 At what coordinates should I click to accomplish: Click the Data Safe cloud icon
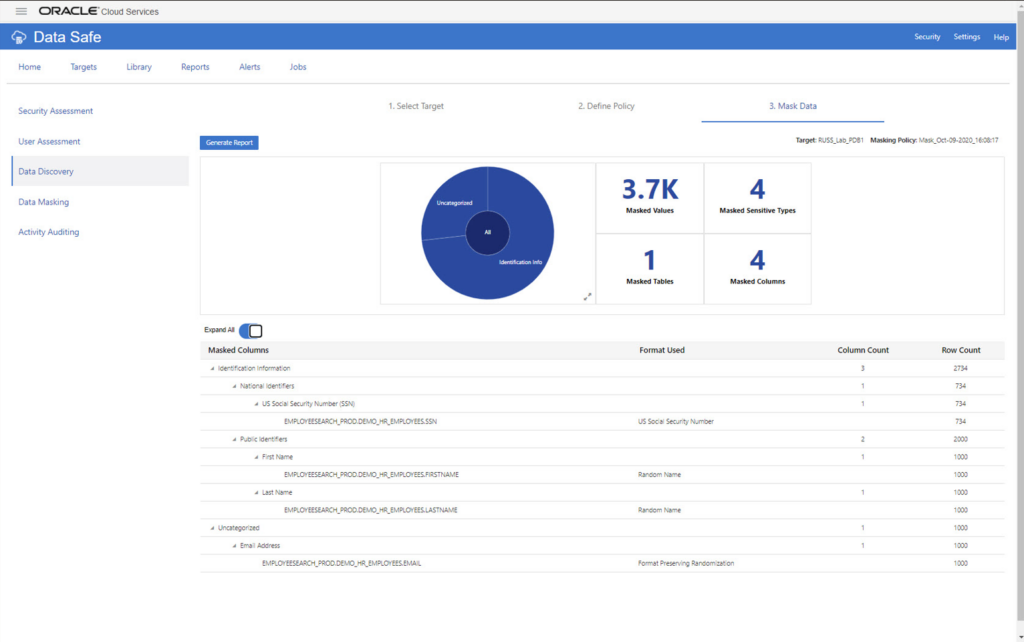(18, 36)
